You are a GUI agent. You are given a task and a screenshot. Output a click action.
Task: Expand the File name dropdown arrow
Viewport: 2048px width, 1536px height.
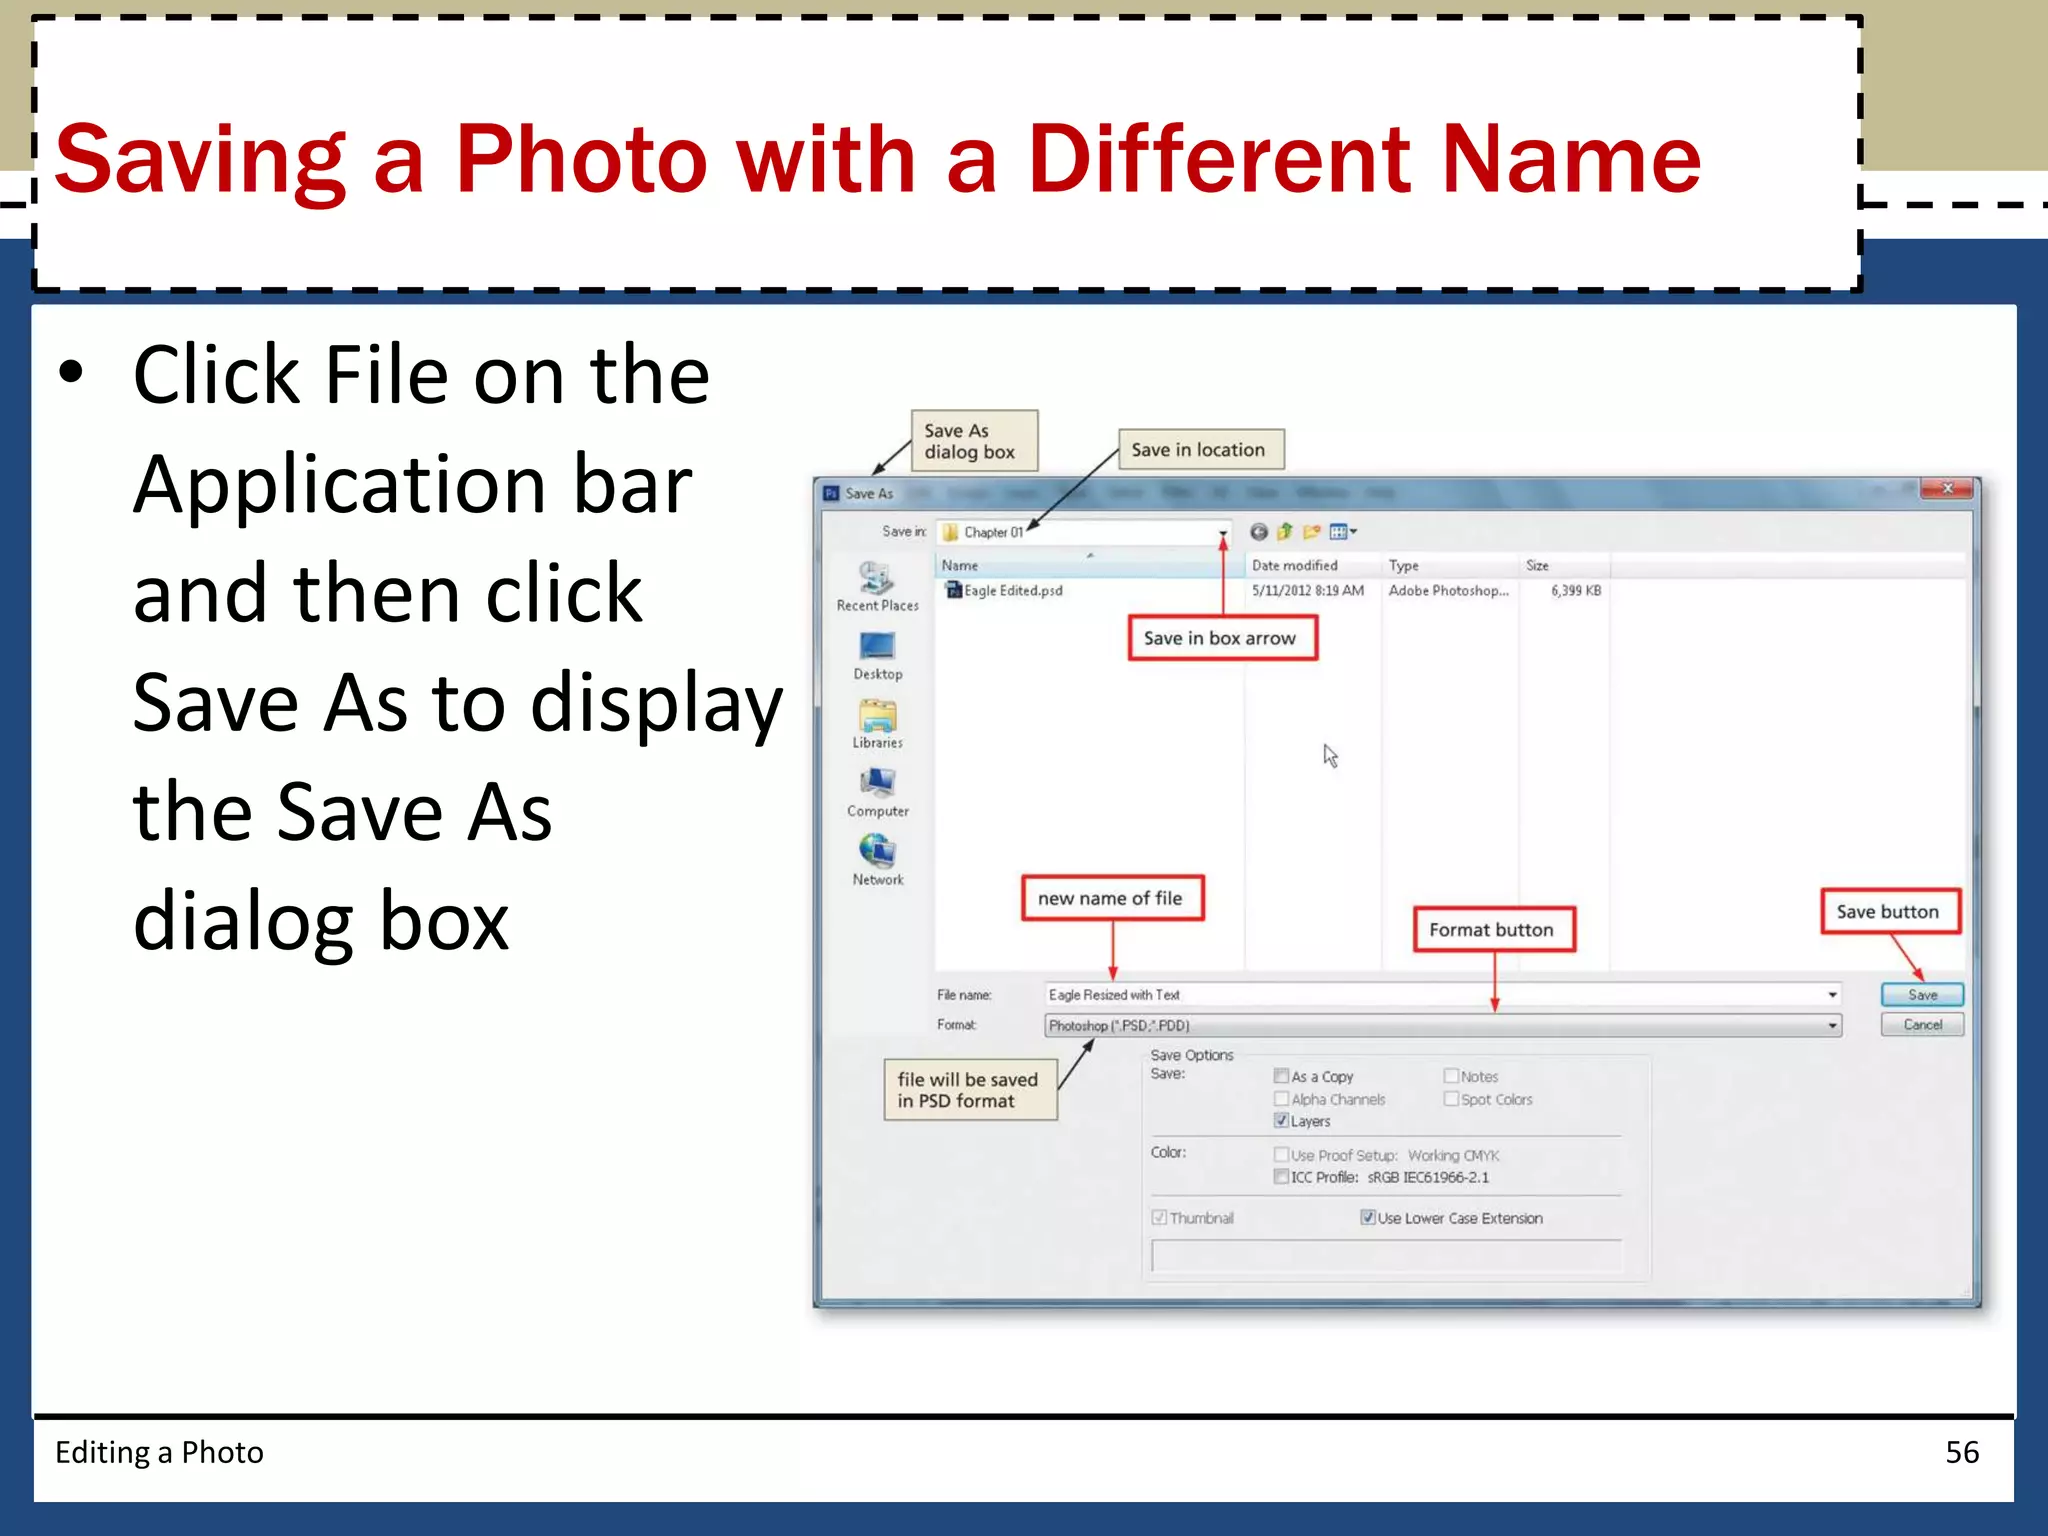point(1832,995)
